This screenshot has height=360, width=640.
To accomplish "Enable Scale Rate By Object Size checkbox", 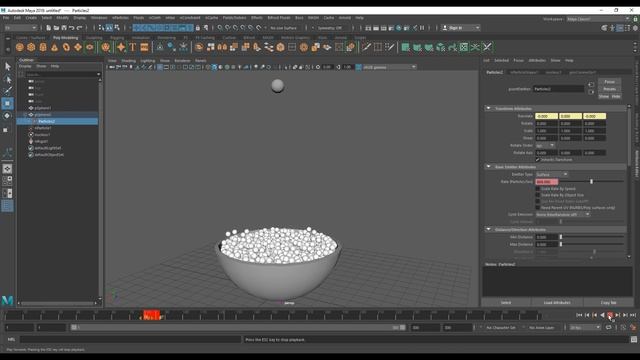I will tap(538, 195).
